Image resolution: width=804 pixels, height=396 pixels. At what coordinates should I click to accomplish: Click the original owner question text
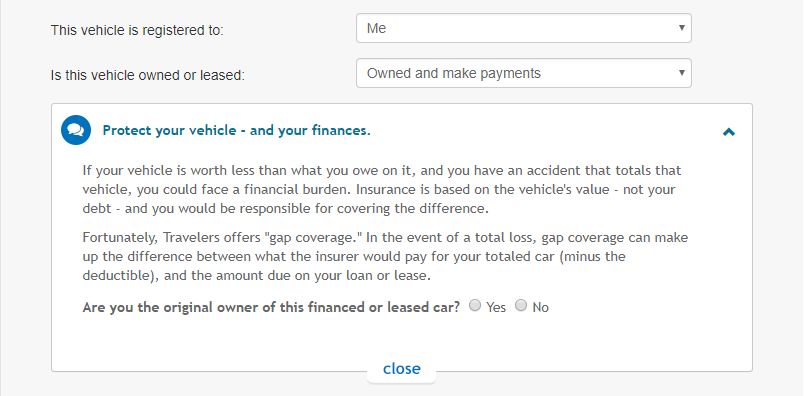coord(271,307)
